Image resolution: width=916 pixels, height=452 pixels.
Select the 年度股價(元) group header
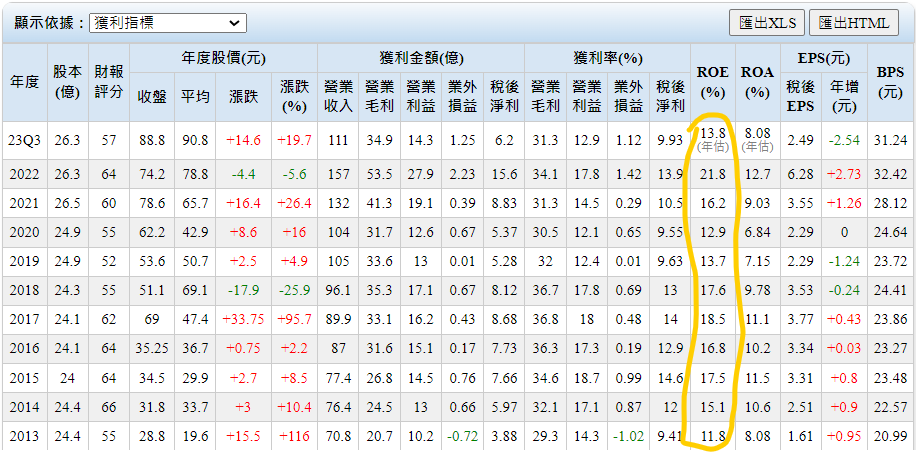tap(224, 58)
